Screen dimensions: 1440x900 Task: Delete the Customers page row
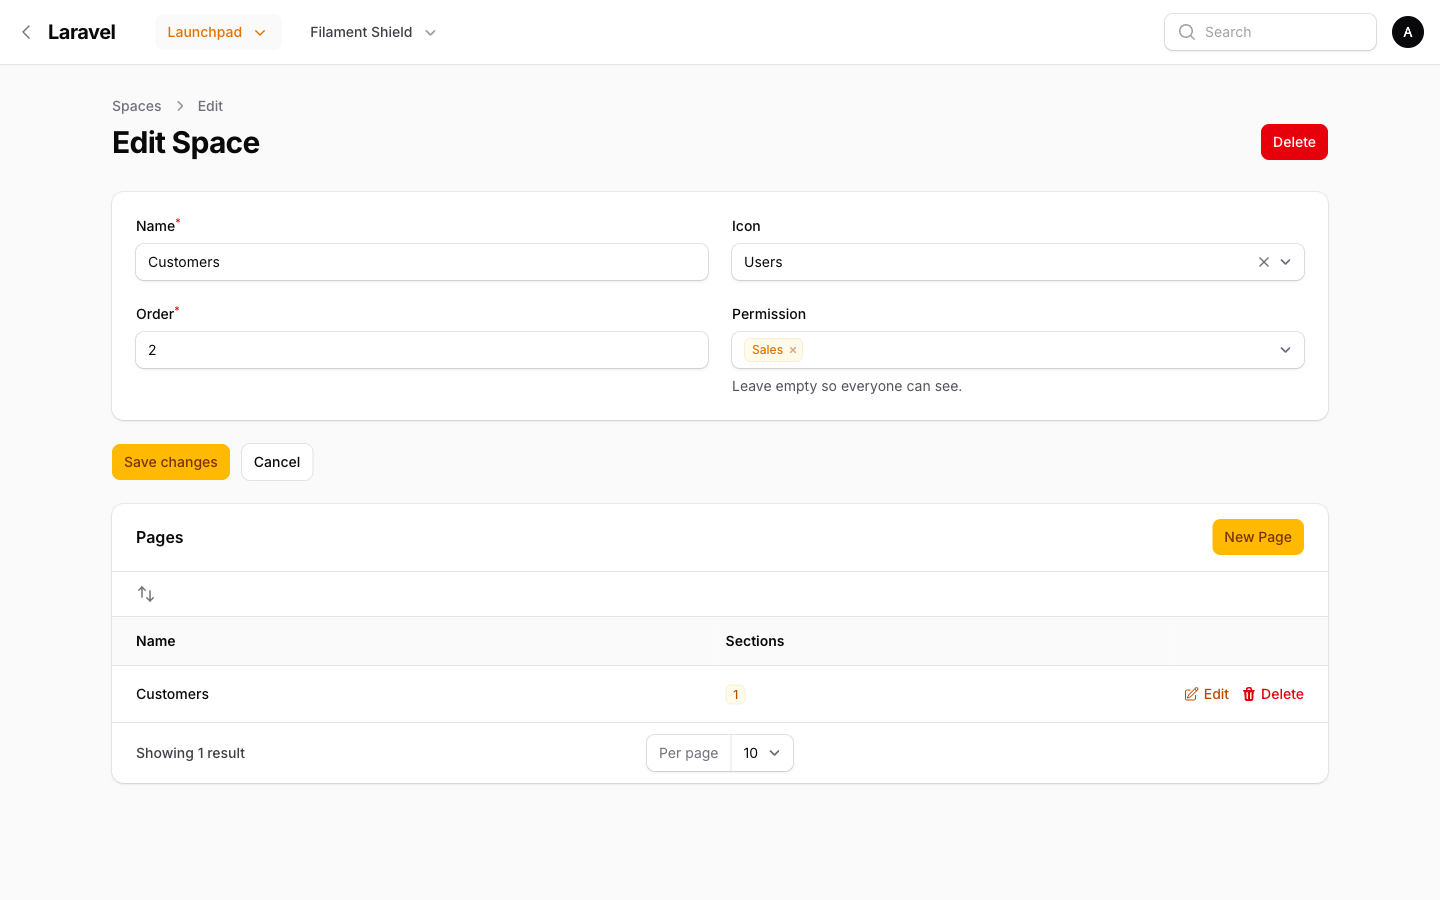coord(1273,694)
